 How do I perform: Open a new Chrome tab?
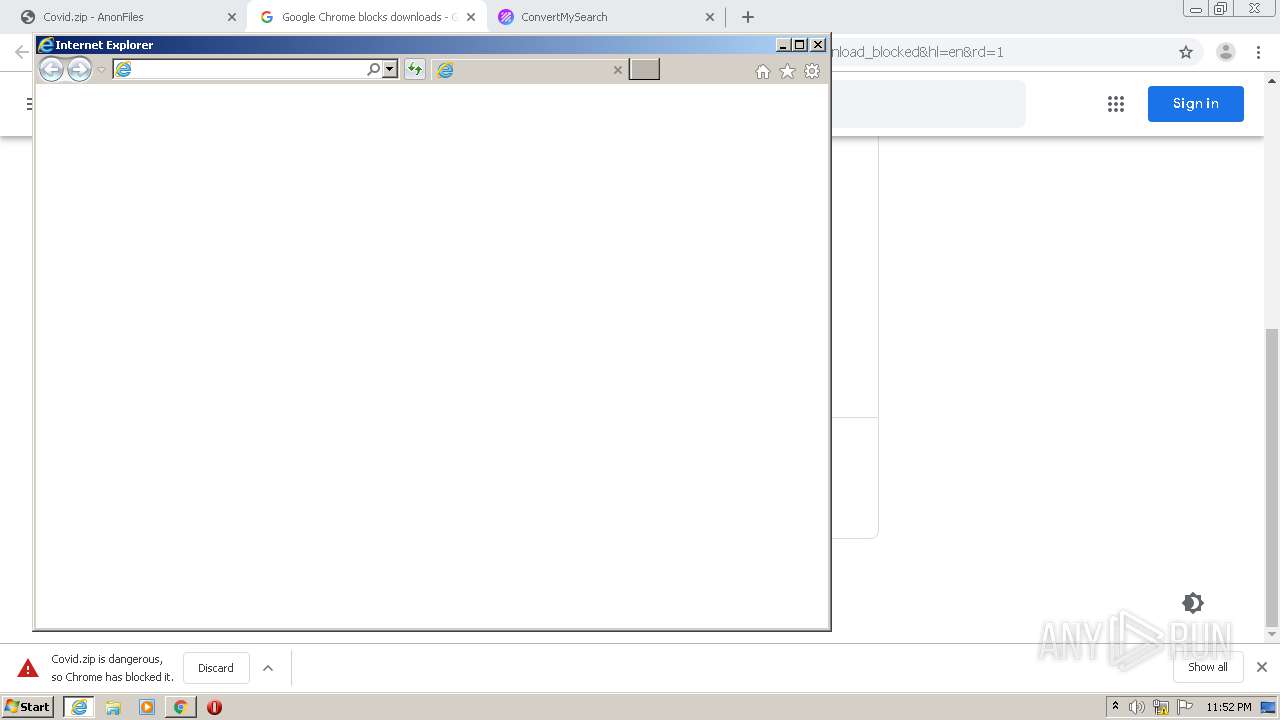tap(748, 17)
